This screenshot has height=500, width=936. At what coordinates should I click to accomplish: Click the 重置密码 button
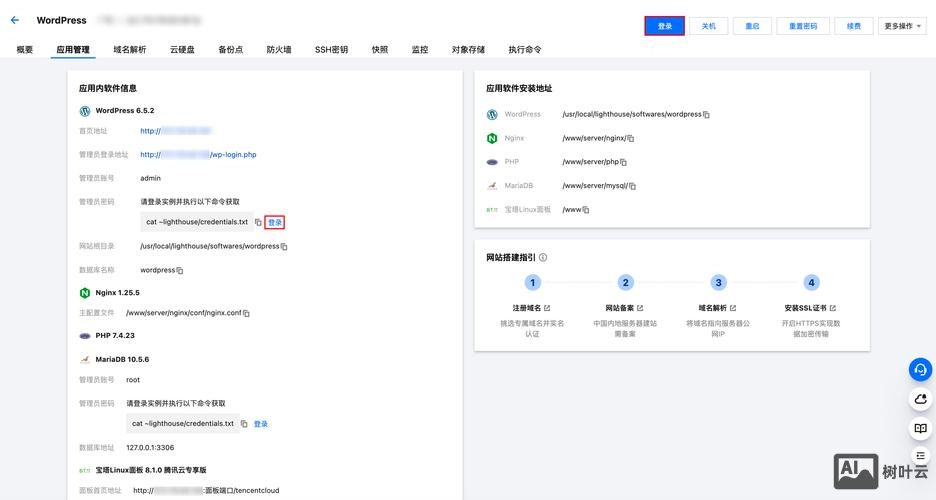803,26
